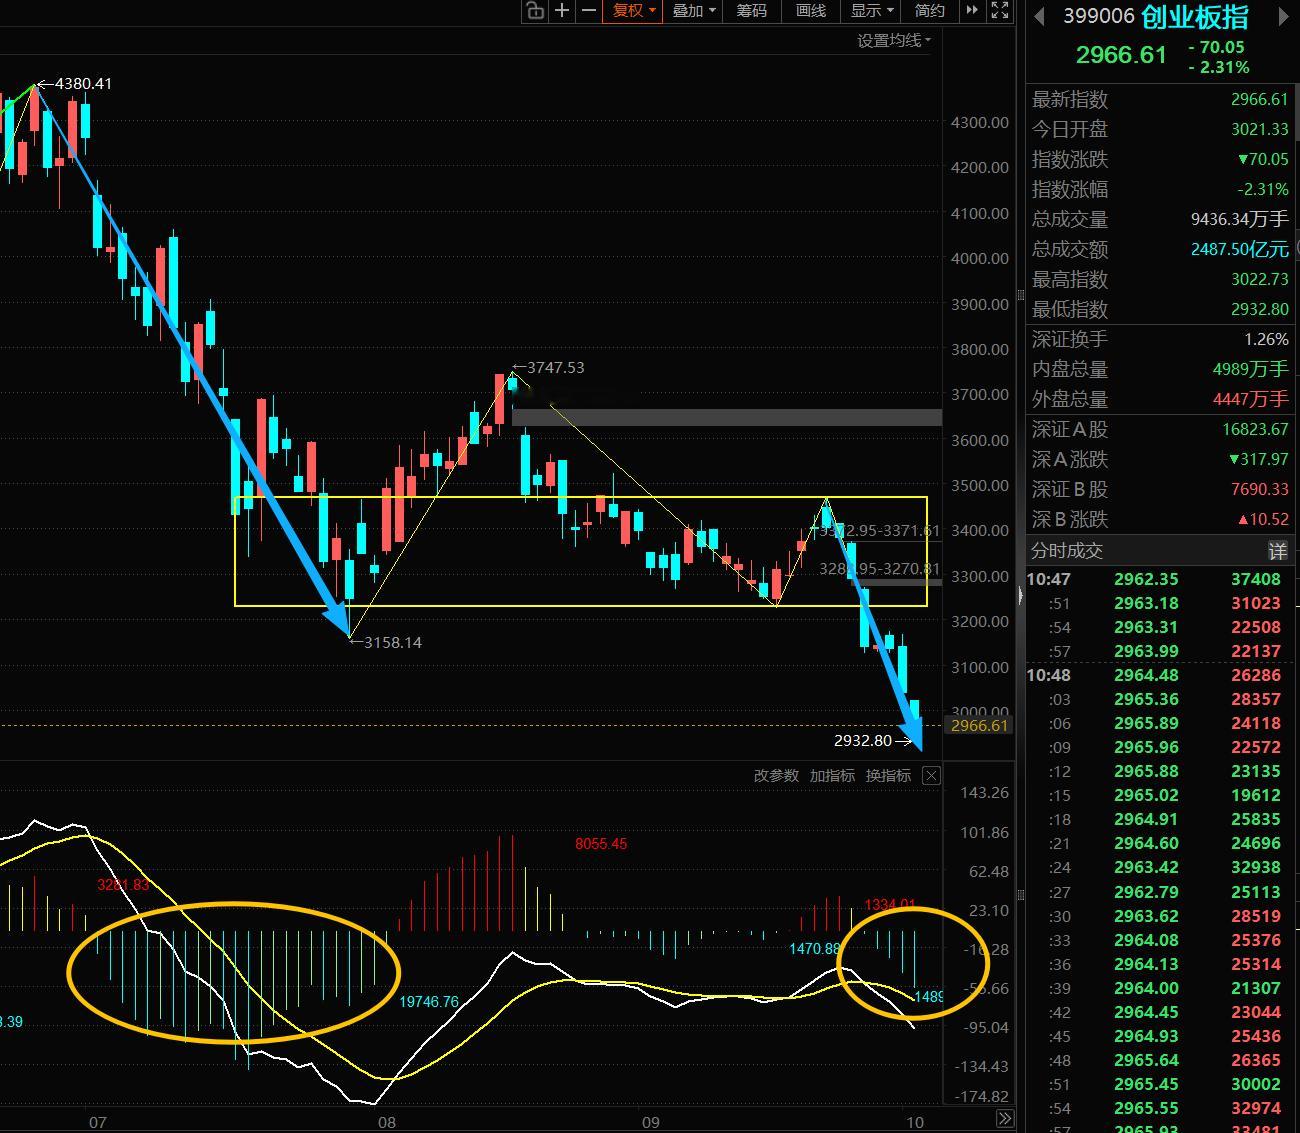Click the 内盘总量 value 4989万手
The height and width of the screenshot is (1133, 1300).
click(x=1250, y=370)
